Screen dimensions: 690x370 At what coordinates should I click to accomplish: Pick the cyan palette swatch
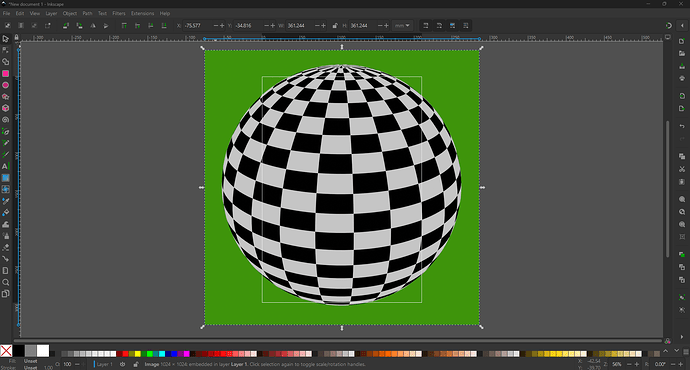click(162, 353)
